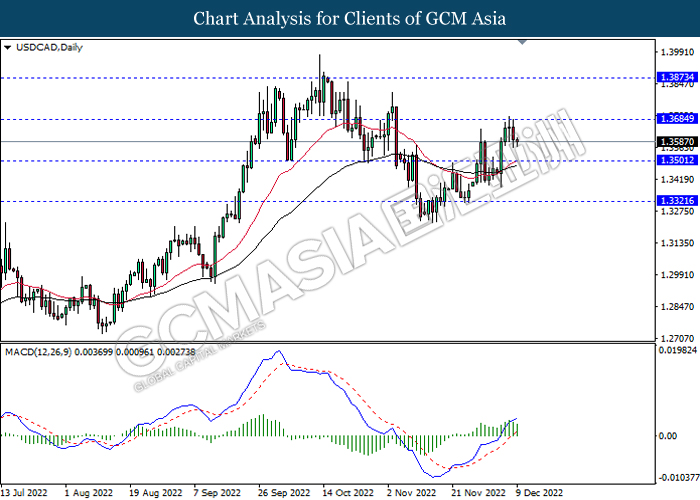Click the 1.34190 price axis value
This screenshot has height=500, width=700.
tap(677, 179)
